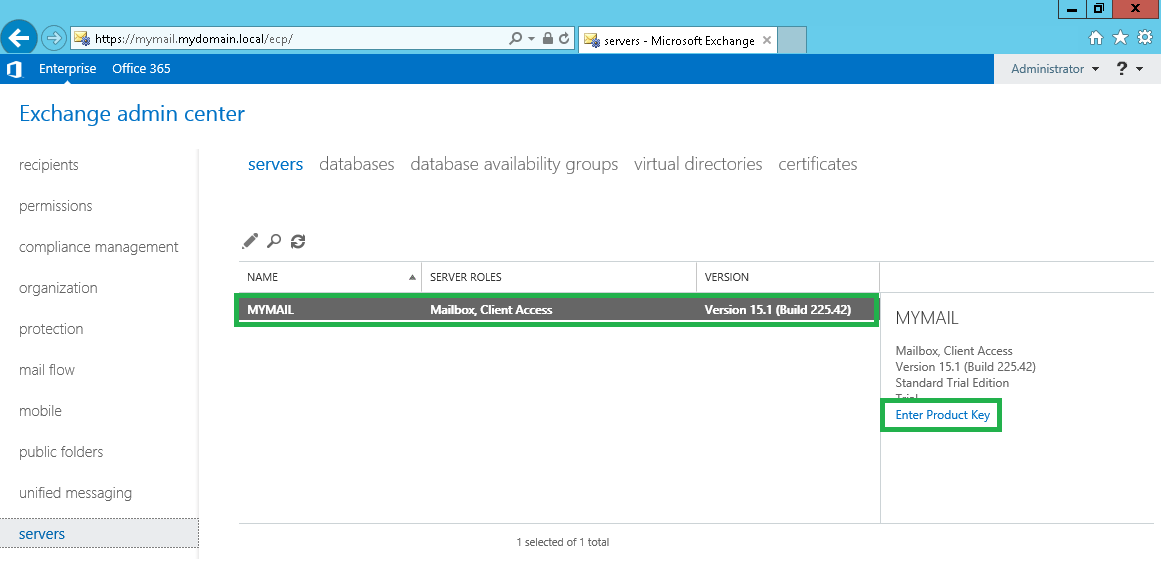Open the address bar autocomplete dropdown arrow
Screen dimensions: 1161x577
point(532,39)
